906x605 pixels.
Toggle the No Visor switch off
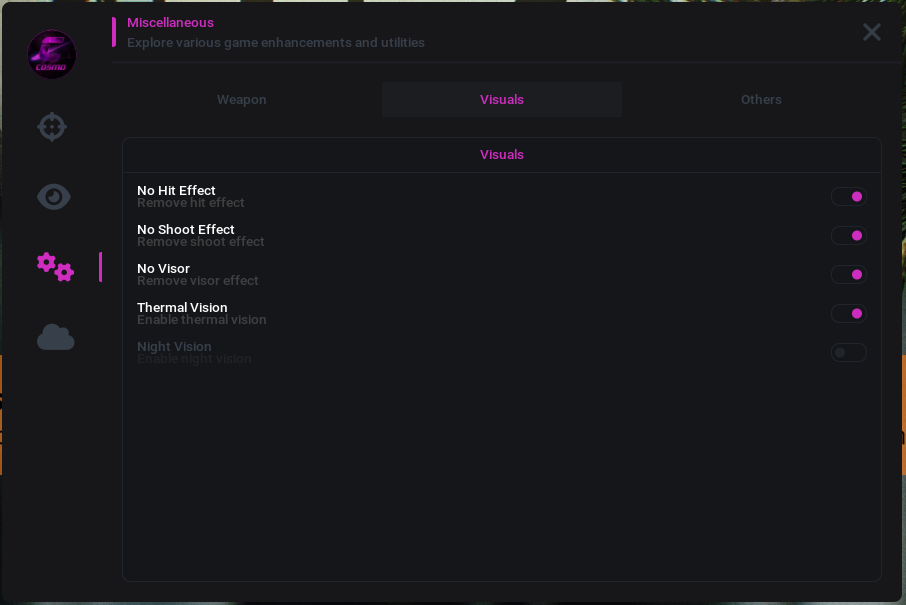849,274
